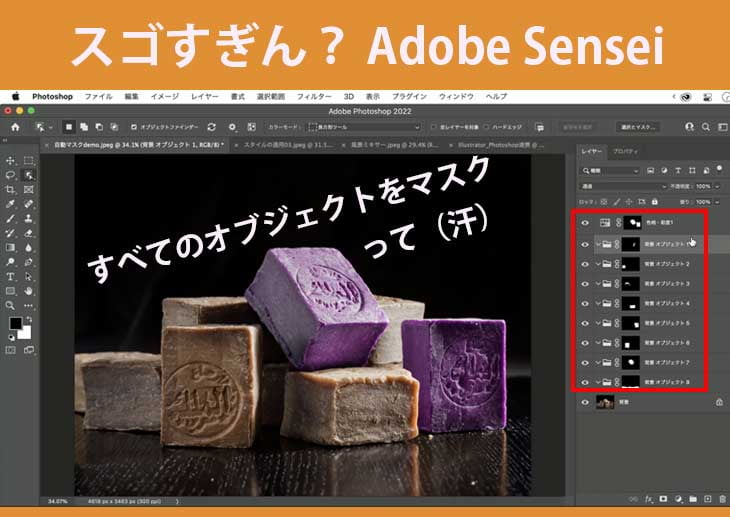Hide the 背景 オブジェクト 2 layer
This screenshot has width=730, height=517.
[x=585, y=264]
